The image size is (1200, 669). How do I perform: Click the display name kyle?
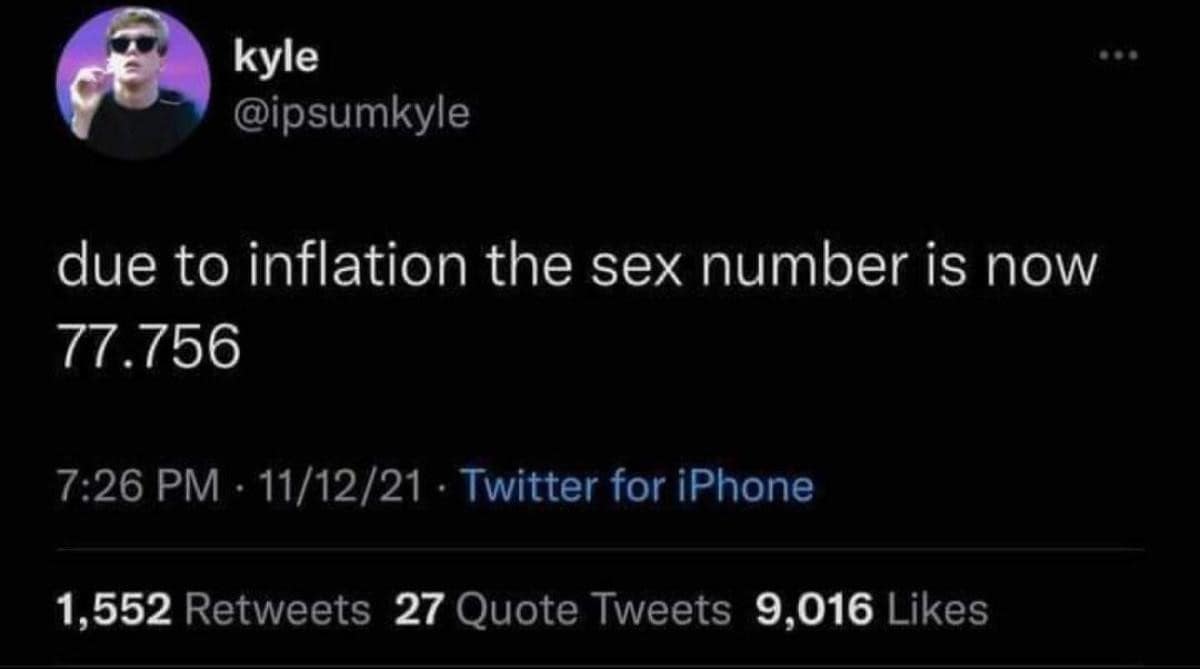tap(272, 57)
